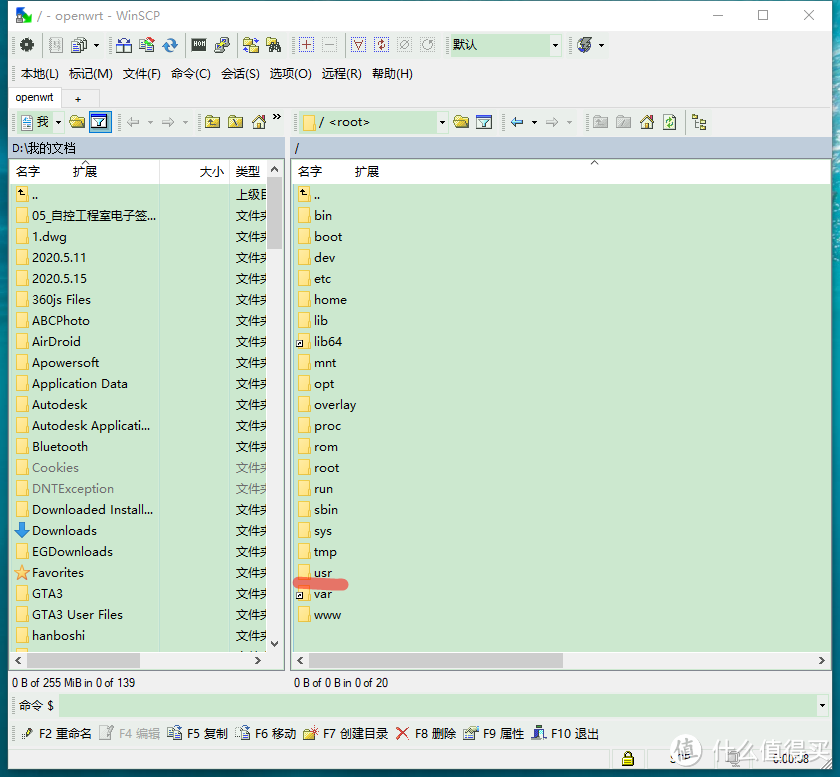Open the 选项(O) menu

tap(290, 73)
